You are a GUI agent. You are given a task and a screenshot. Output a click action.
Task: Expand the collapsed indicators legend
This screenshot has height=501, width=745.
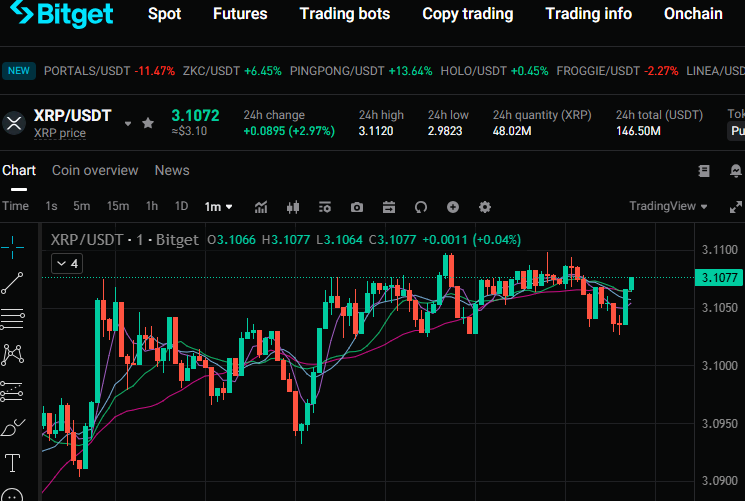click(67, 263)
